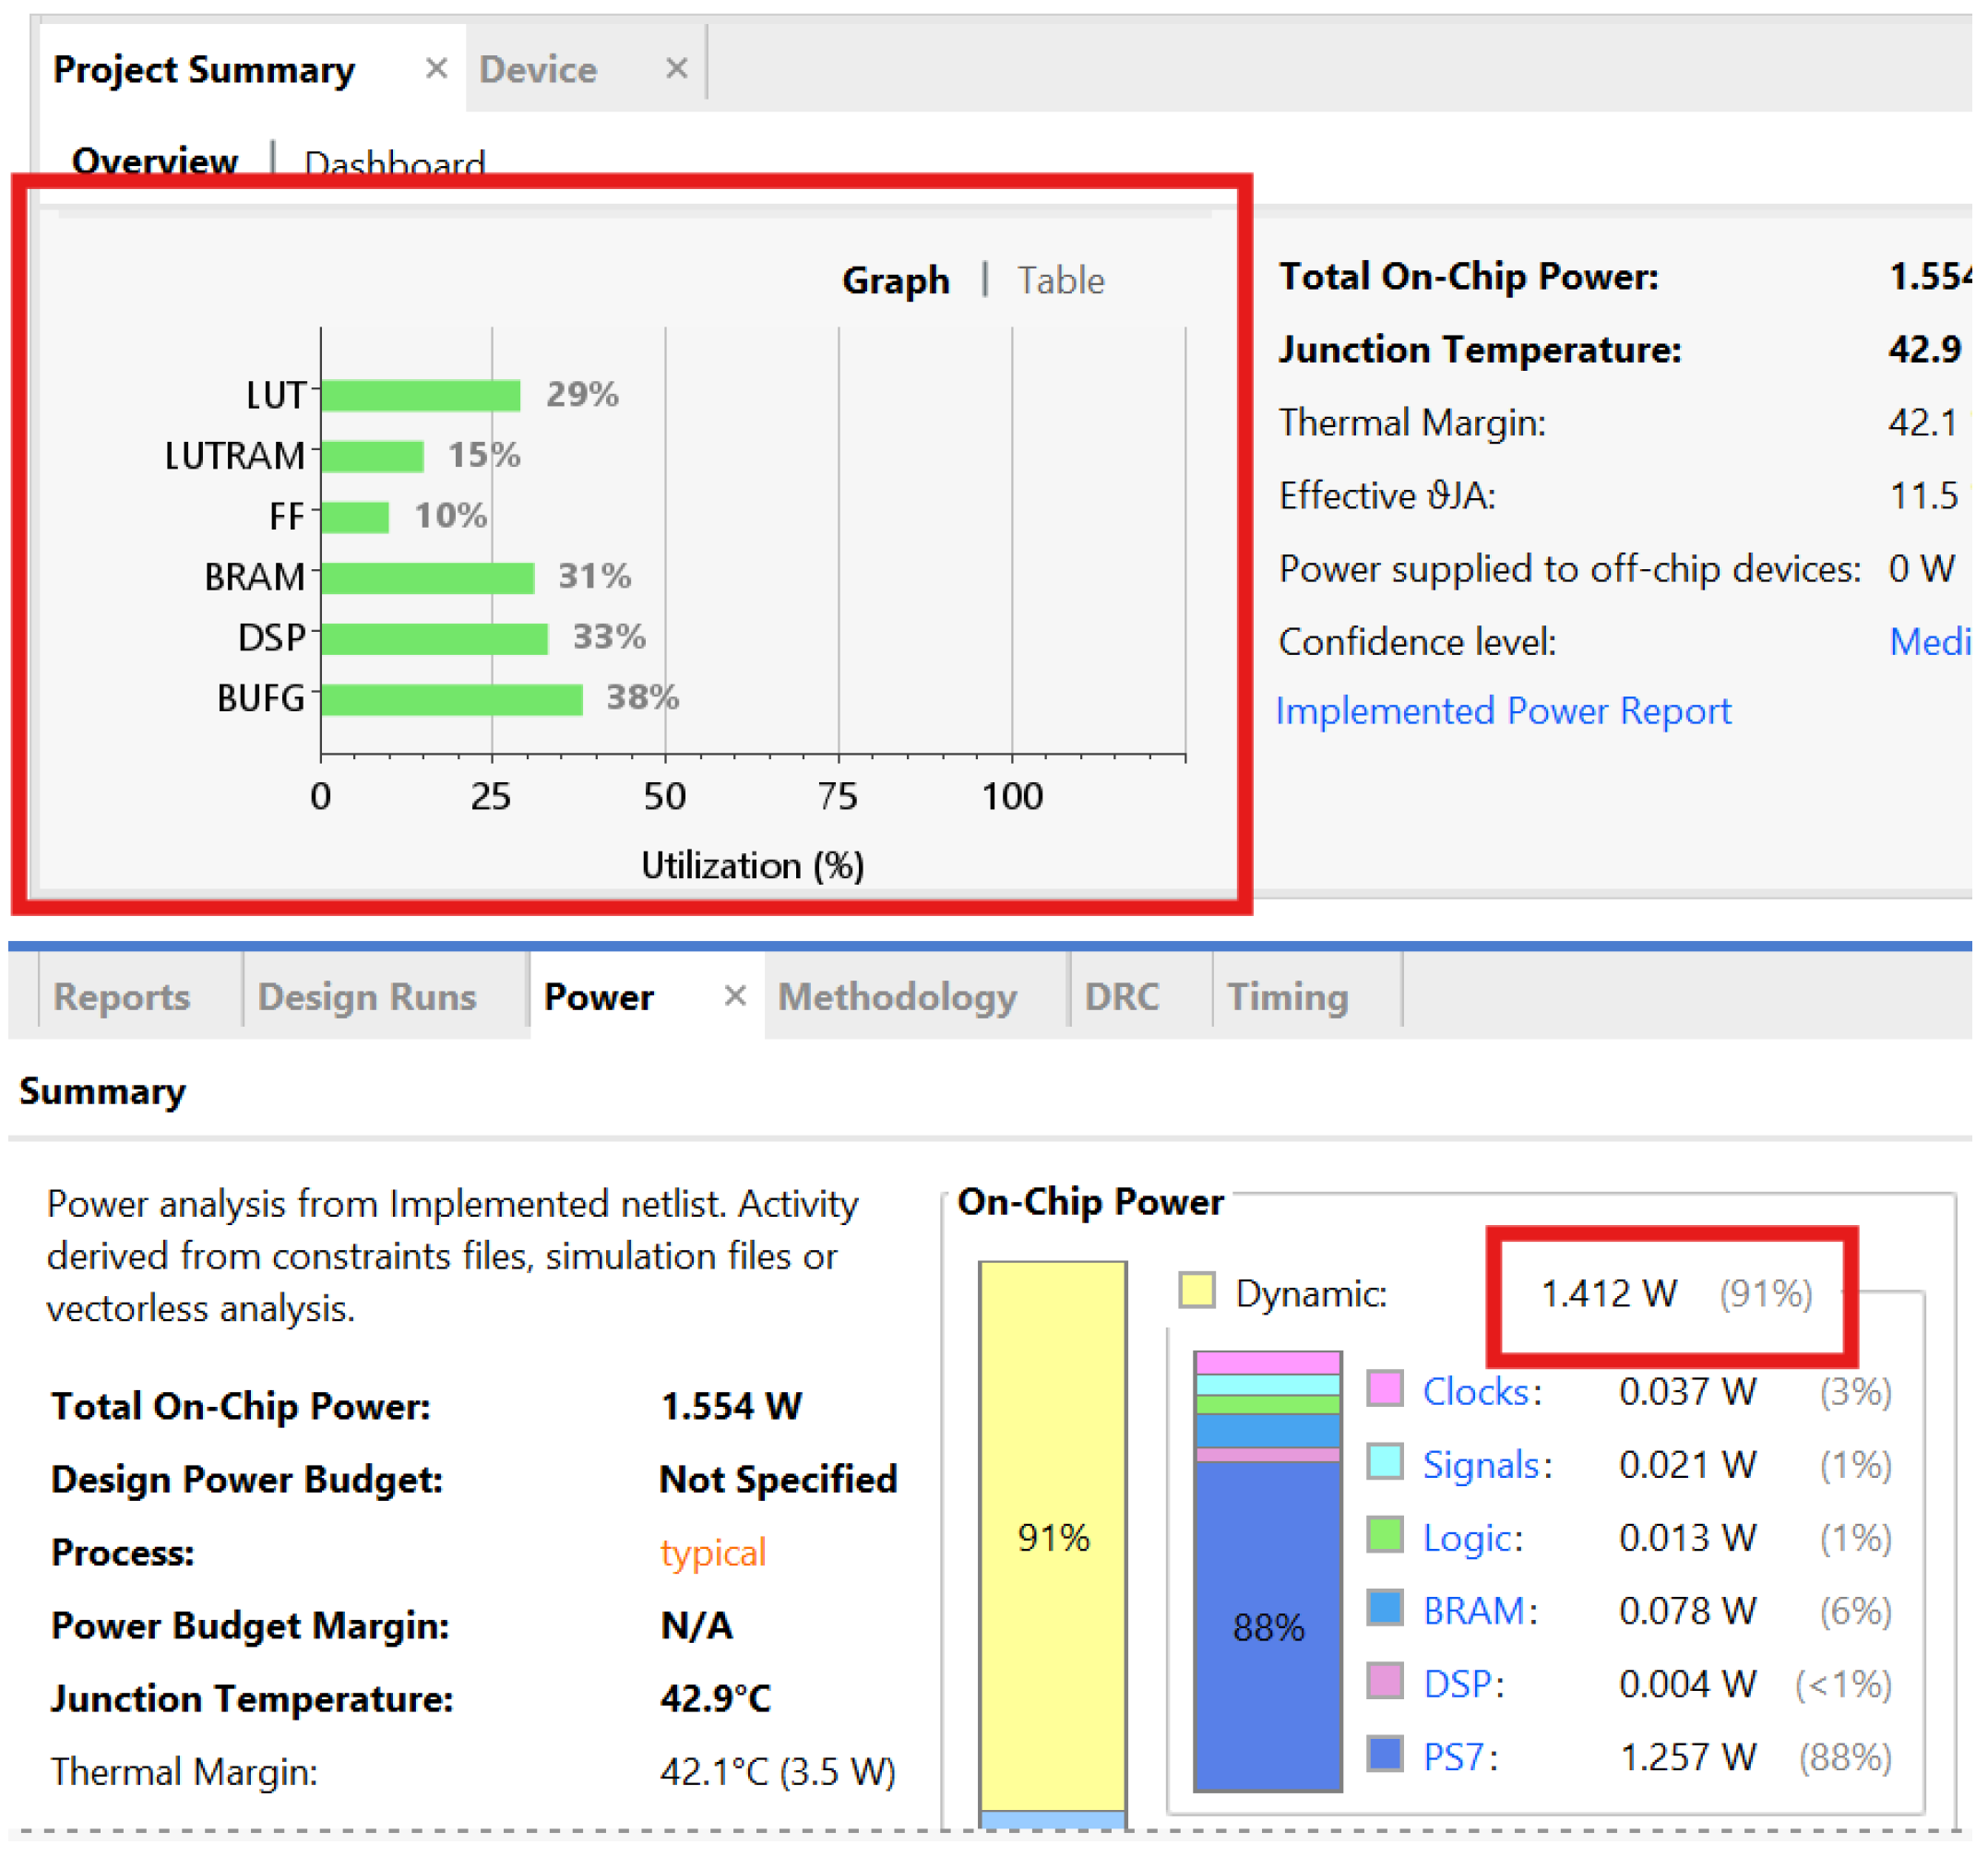Viewport: 1988px width, 1857px height.
Task: Select the 1.257 W PS7 value
Action: tap(1688, 1757)
